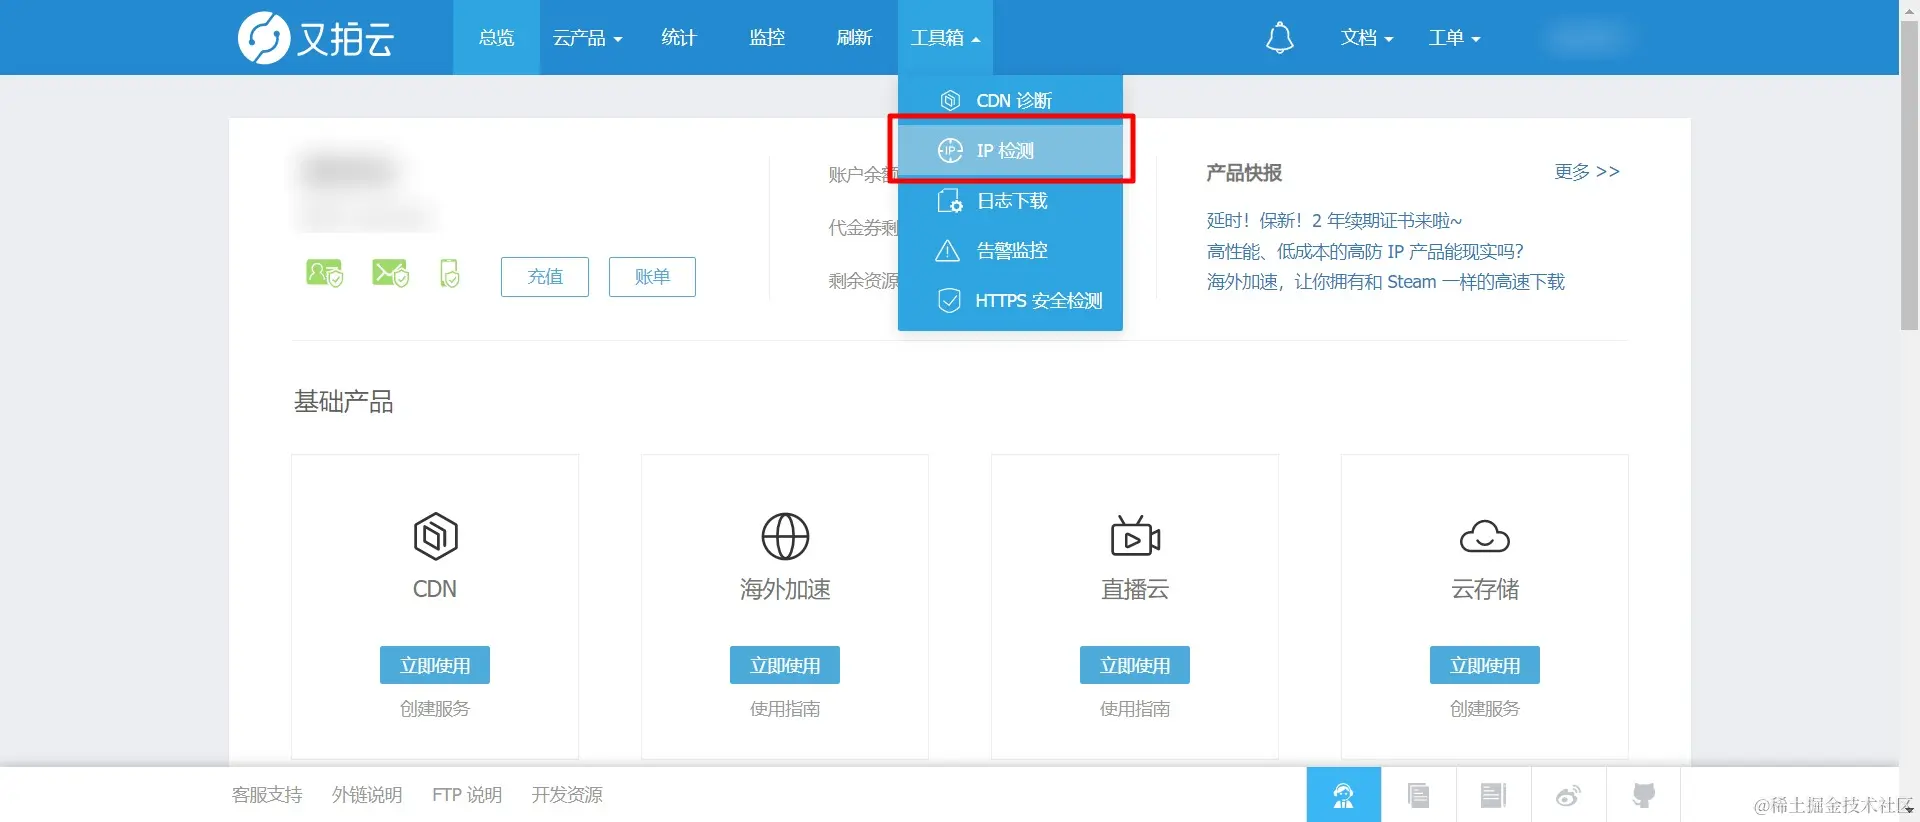Expand the 工单 dropdown
Image resolution: width=1920 pixels, height=822 pixels.
[x=1454, y=38]
